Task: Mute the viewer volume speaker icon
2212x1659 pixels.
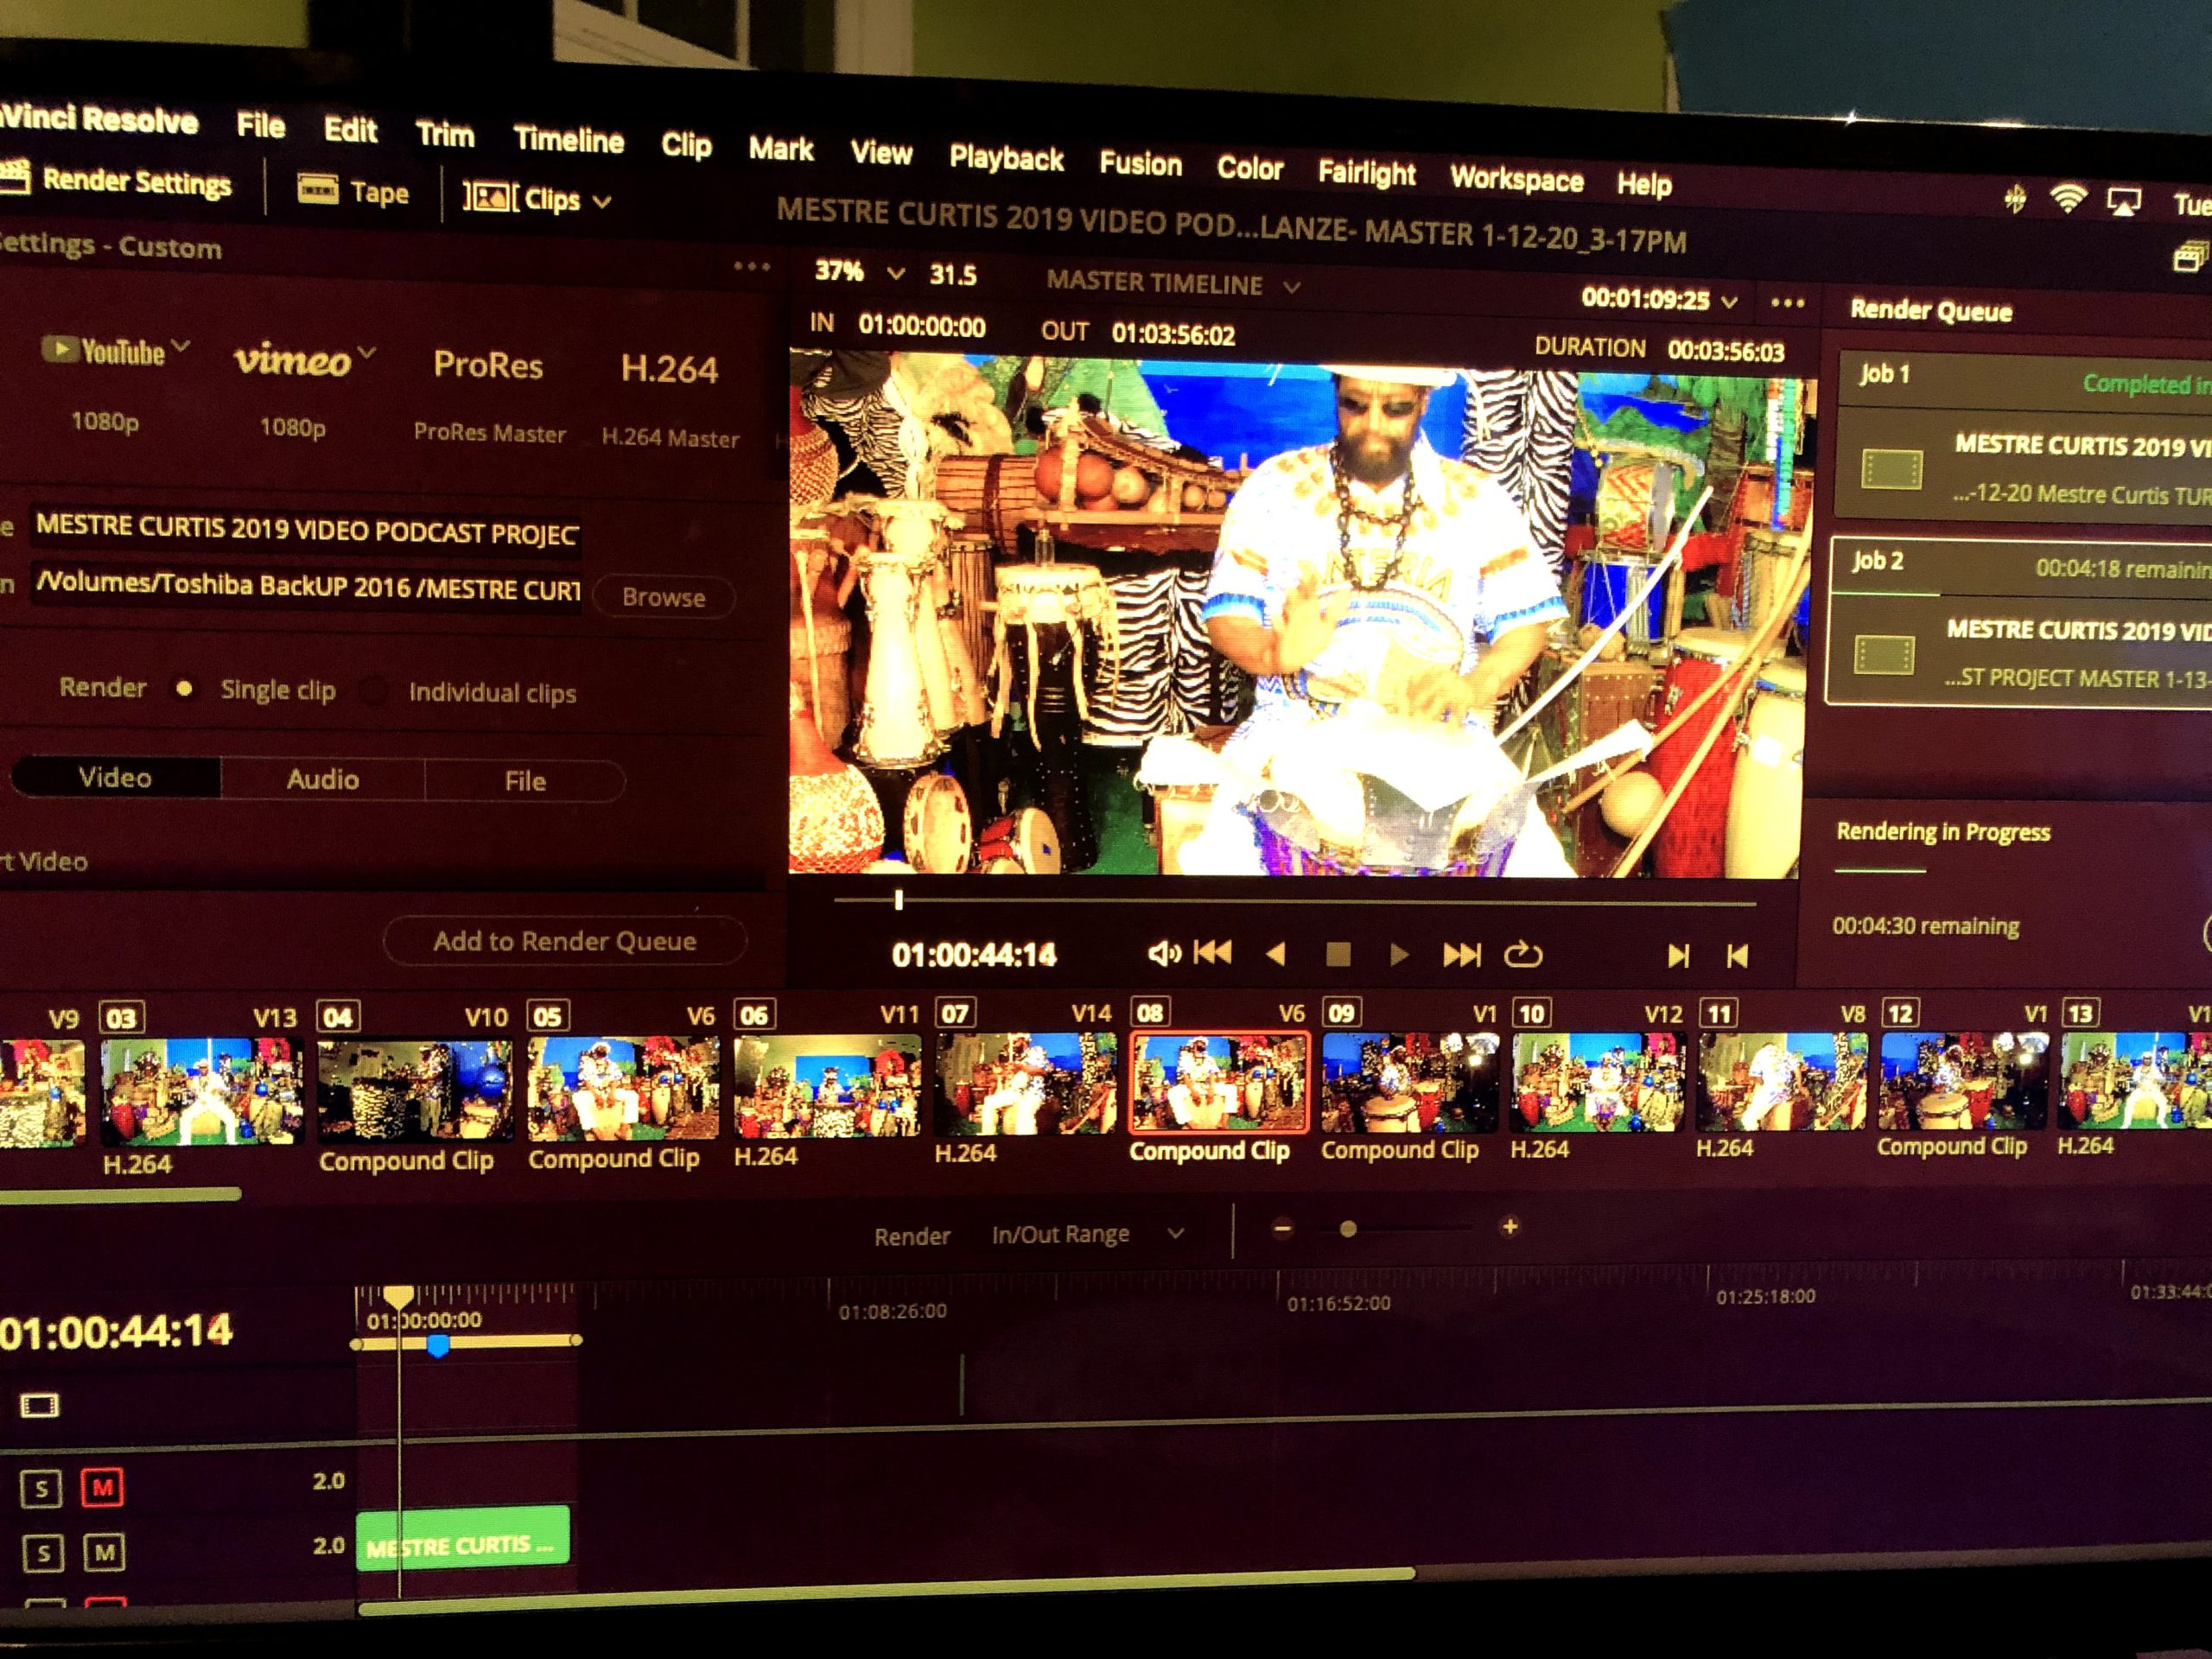Action: tap(1162, 953)
